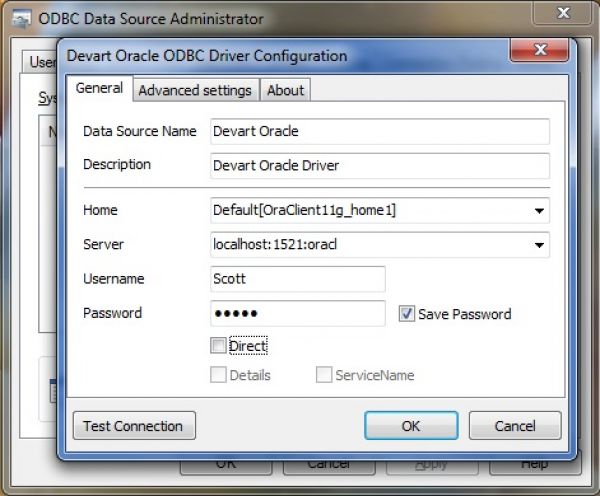Expand the Server dropdown list
Image resolution: width=600 pixels, height=496 pixels.
click(x=539, y=245)
